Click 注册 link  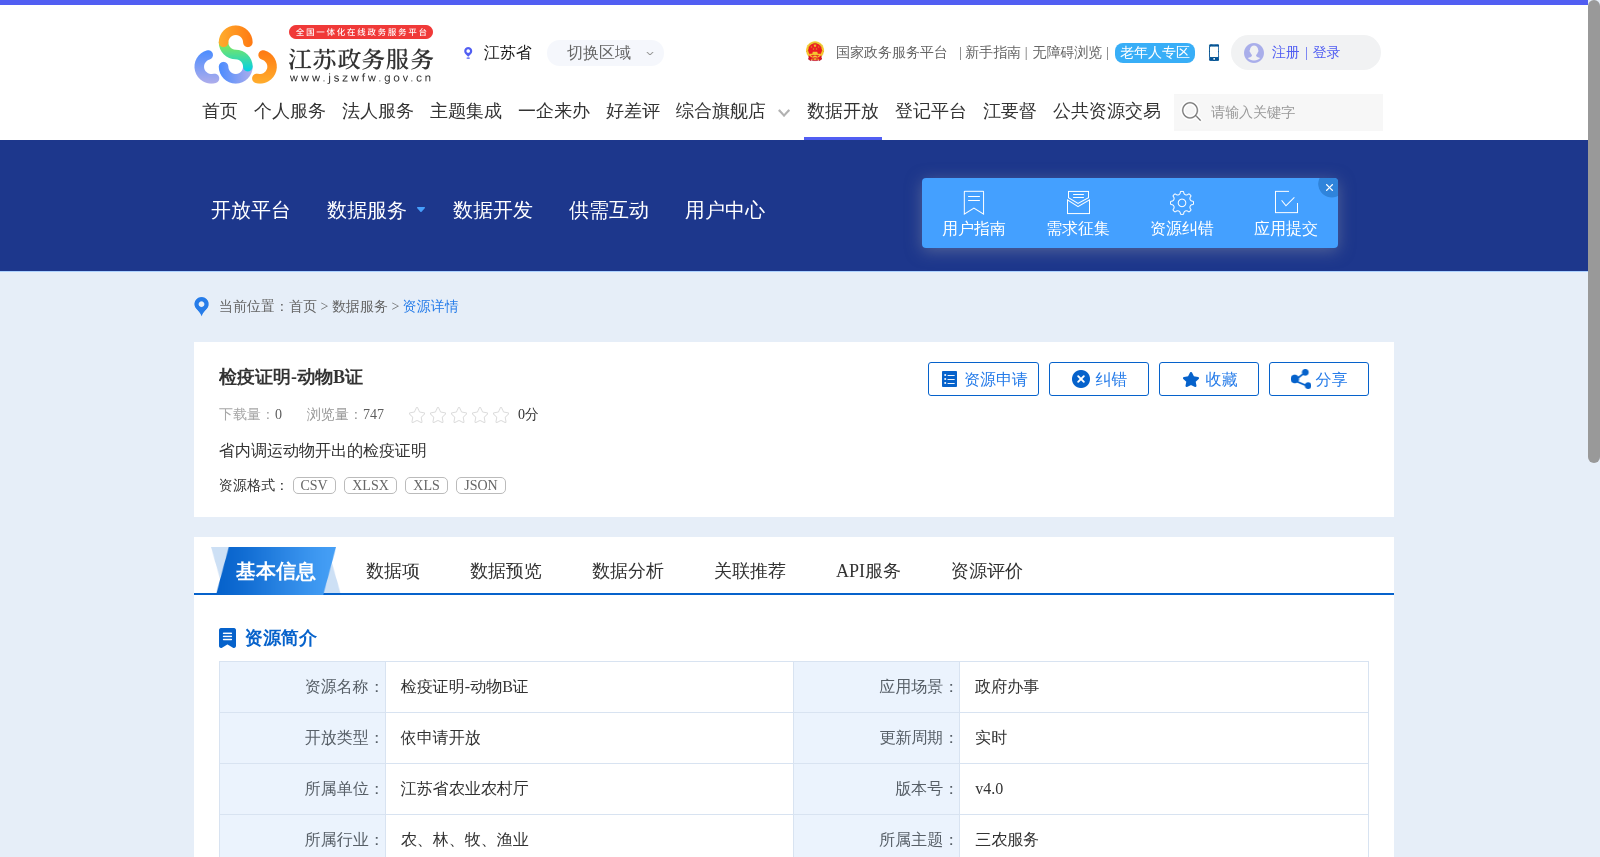point(1285,53)
